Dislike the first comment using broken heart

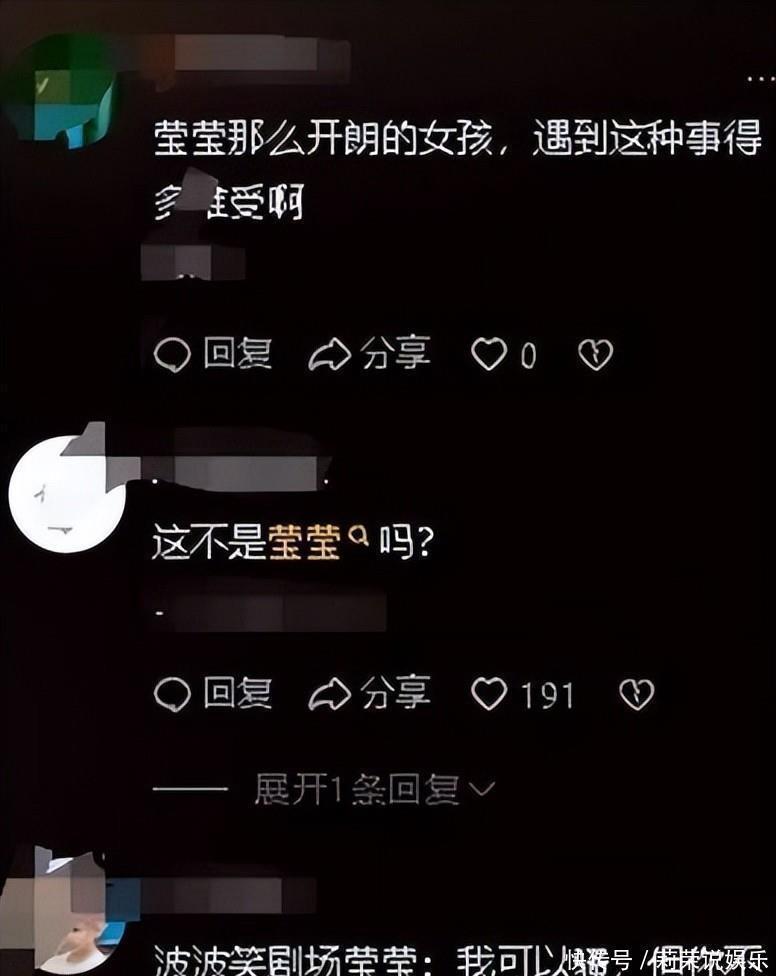(596, 354)
